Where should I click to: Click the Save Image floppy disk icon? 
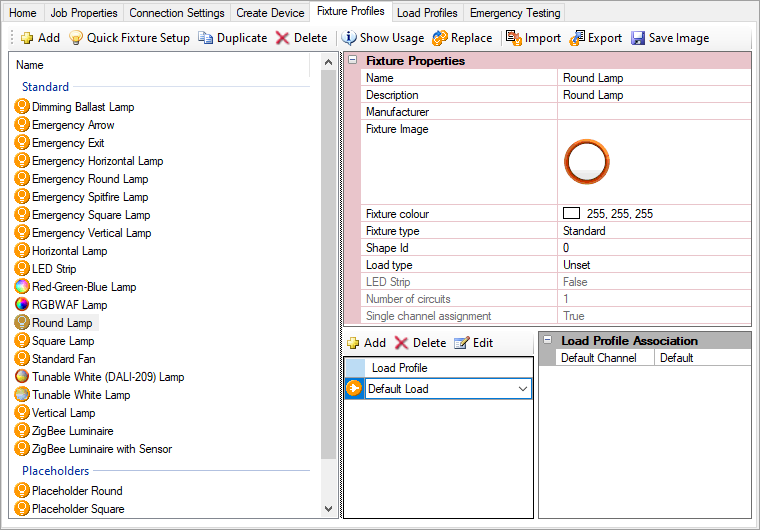point(638,38)
